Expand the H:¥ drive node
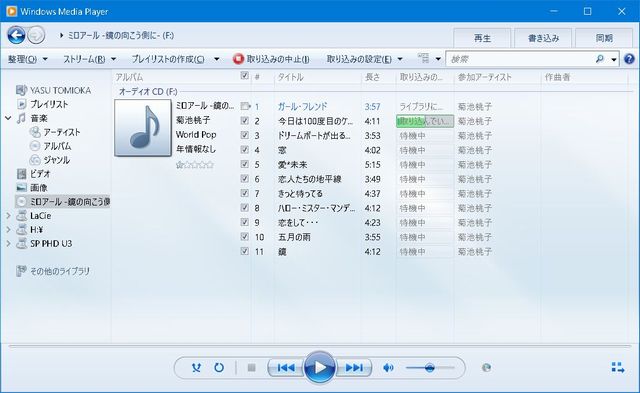 coord(8,229)
